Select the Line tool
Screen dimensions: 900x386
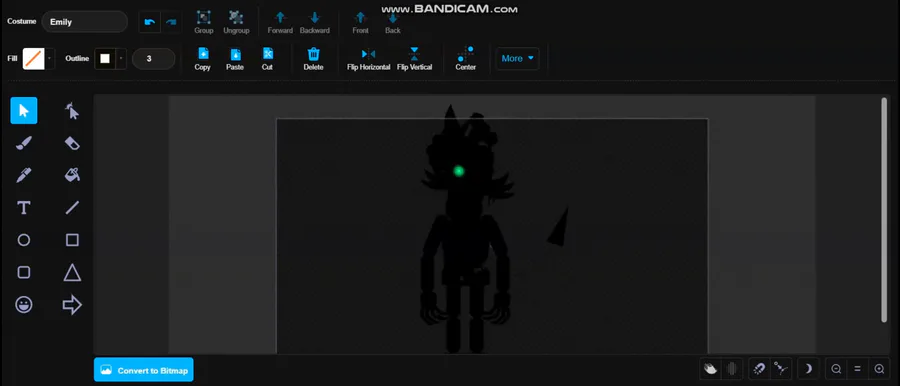[x=72, y=207]
